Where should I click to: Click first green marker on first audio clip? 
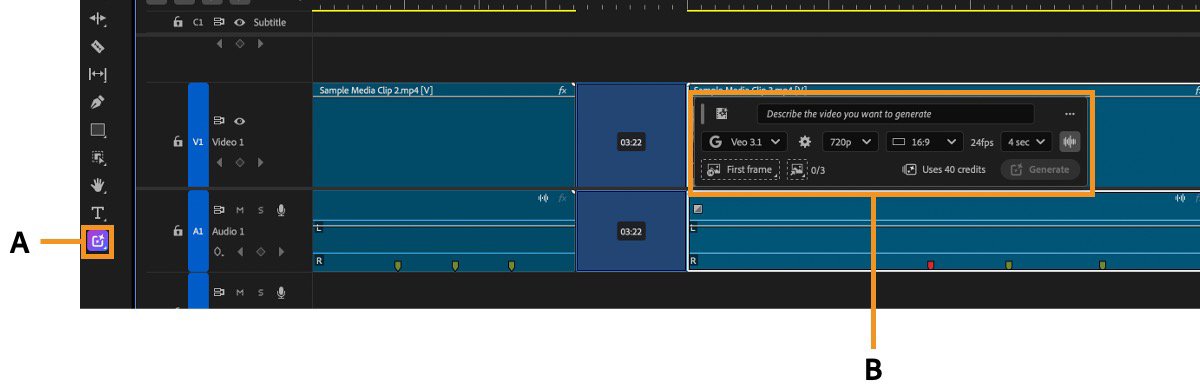pyautogui.click(x=398, y=265)
